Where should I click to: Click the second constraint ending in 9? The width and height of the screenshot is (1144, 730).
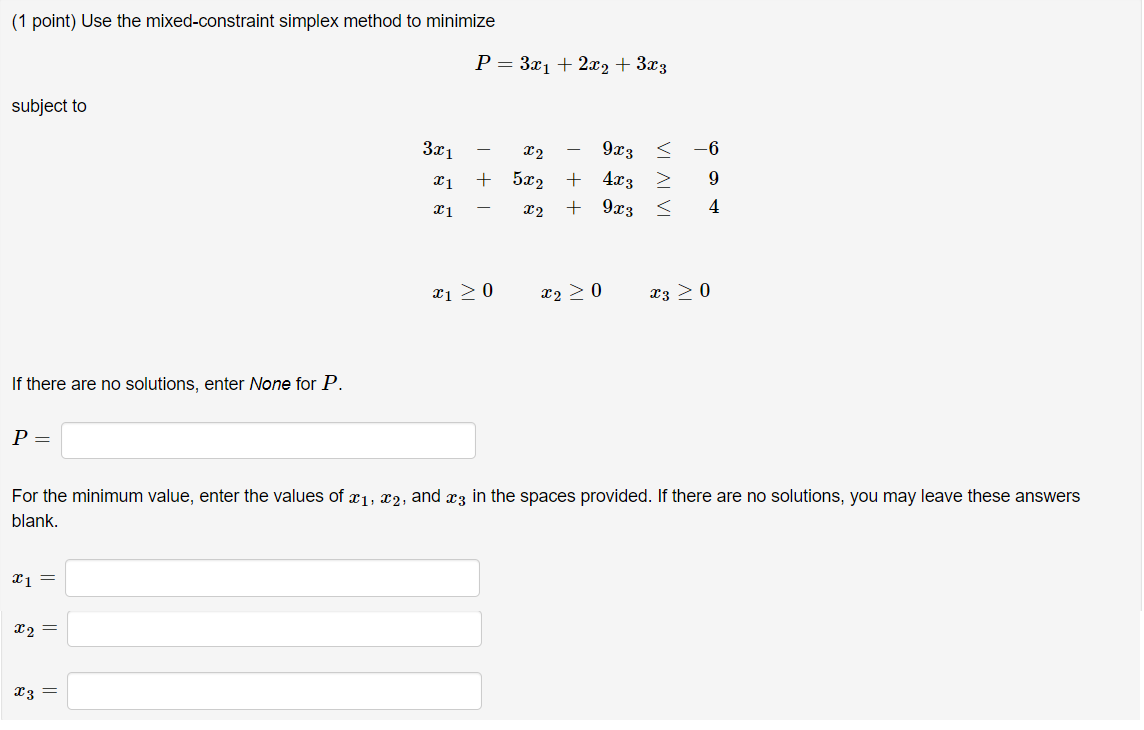[570, 179]
